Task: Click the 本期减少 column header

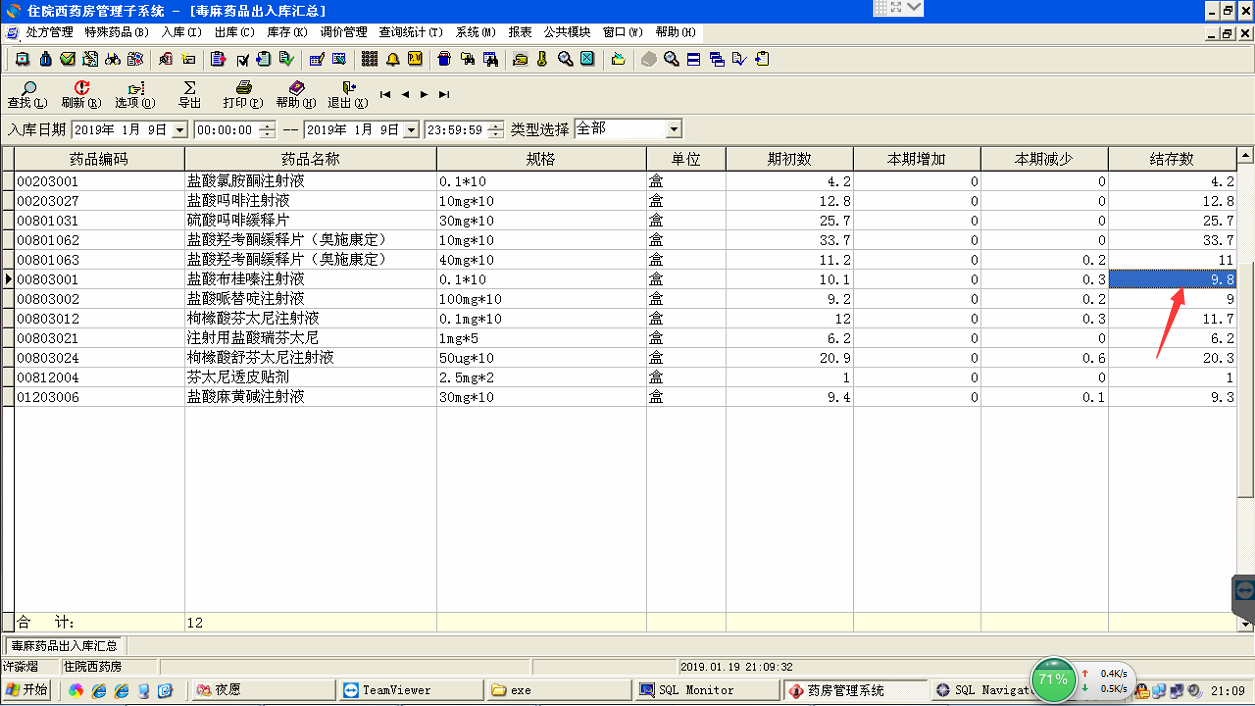Action: (1044, 159)
